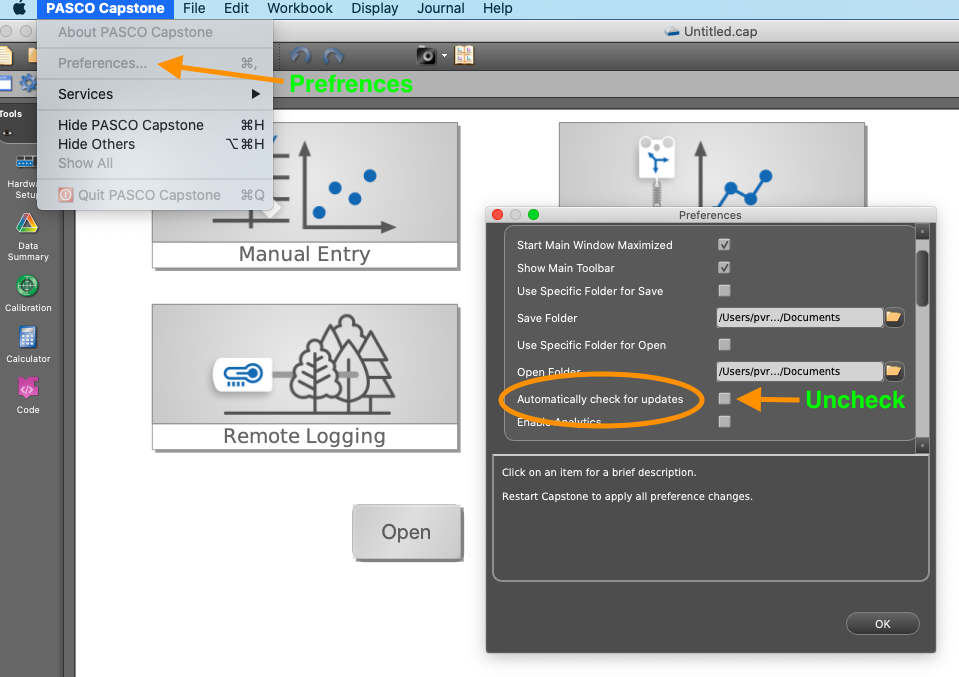Image resolution: width=959 pixels, height=677 pixels.
Task: Click the Preferences scrollbar thumb
Action: click(x=922, y=278)
